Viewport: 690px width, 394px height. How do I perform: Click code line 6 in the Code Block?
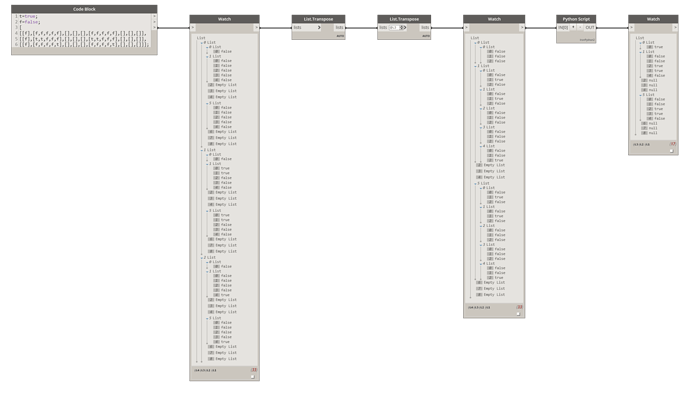tap(84, 44)
